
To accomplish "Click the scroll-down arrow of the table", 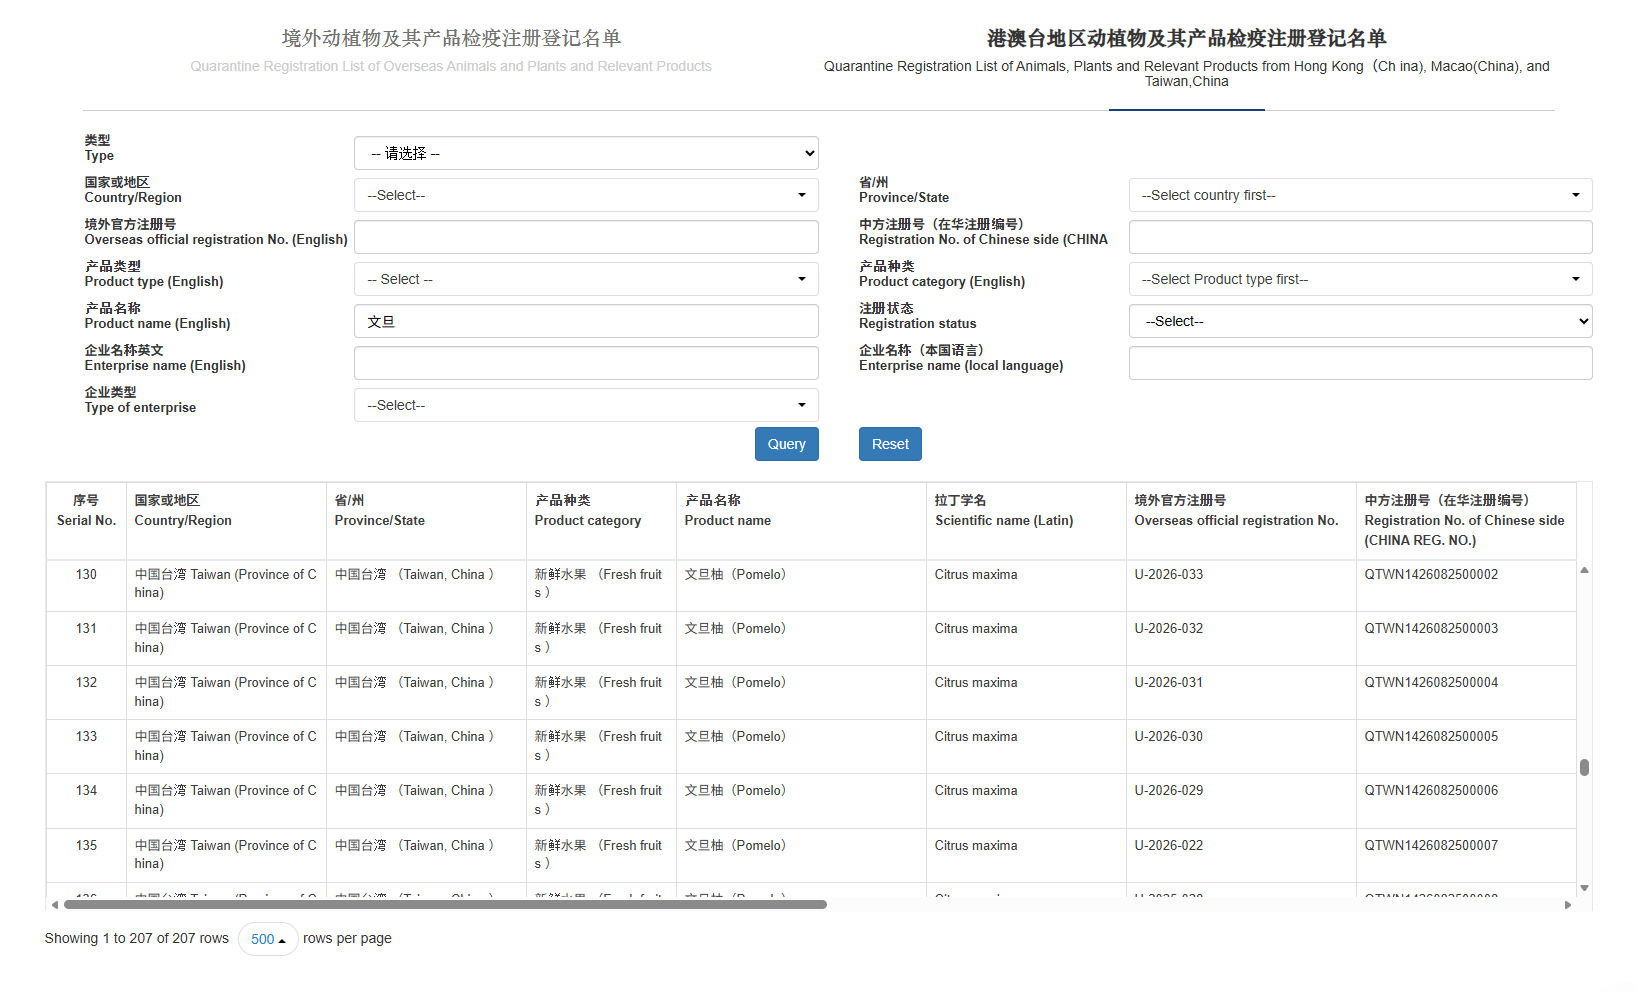I will [x=1584, y=888].
